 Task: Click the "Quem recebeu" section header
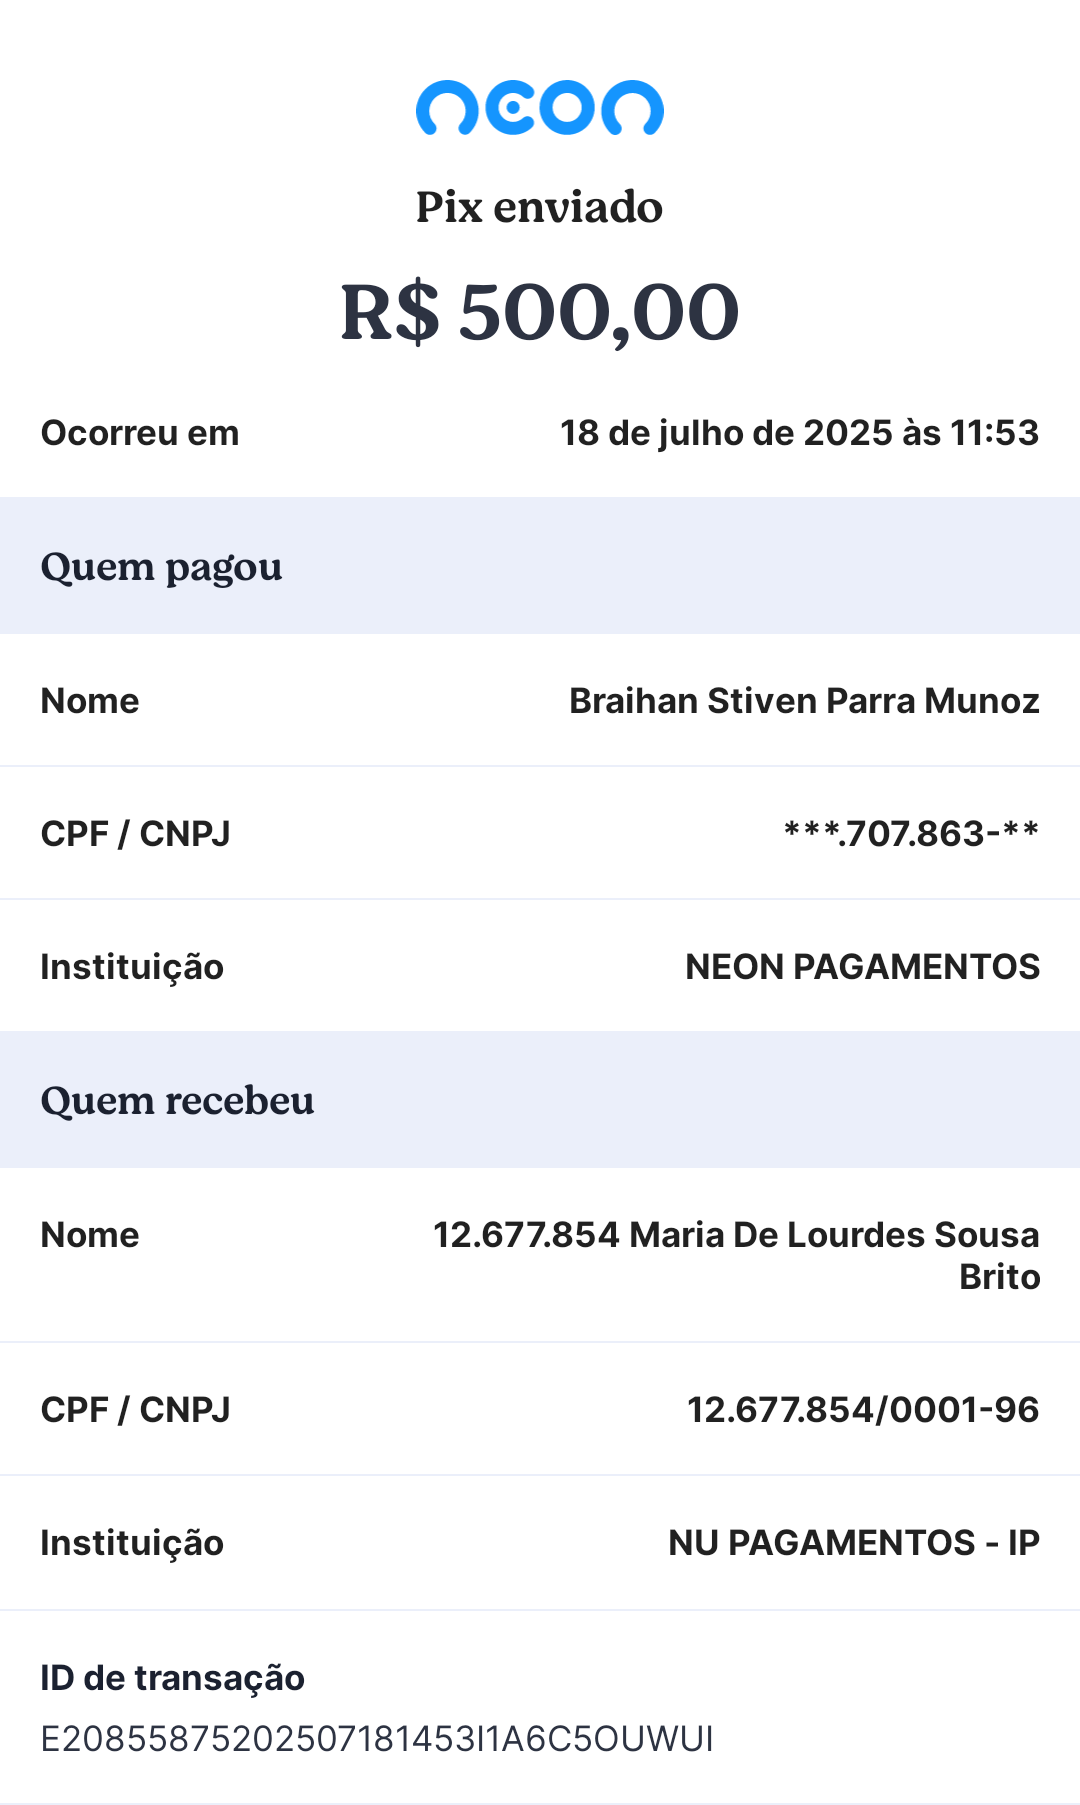click(x=177, y=1101)
